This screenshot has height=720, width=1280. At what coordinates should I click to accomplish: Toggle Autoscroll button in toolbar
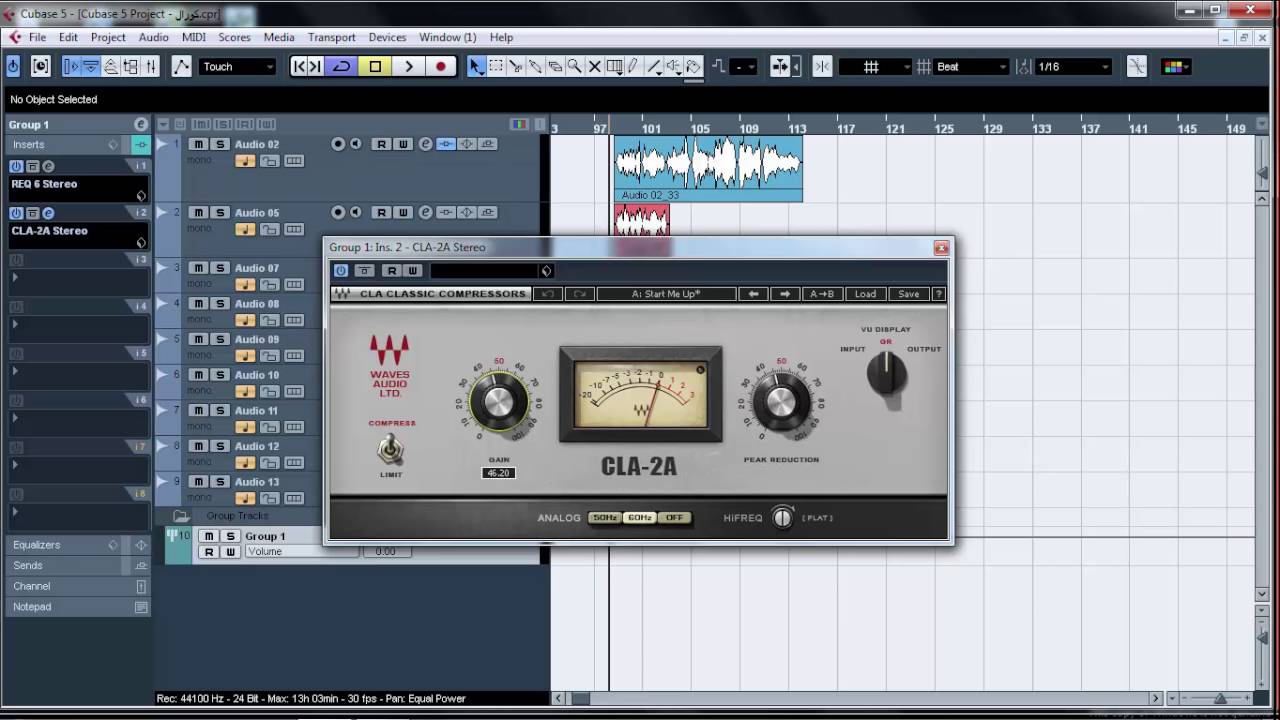[x=781, y=67]
